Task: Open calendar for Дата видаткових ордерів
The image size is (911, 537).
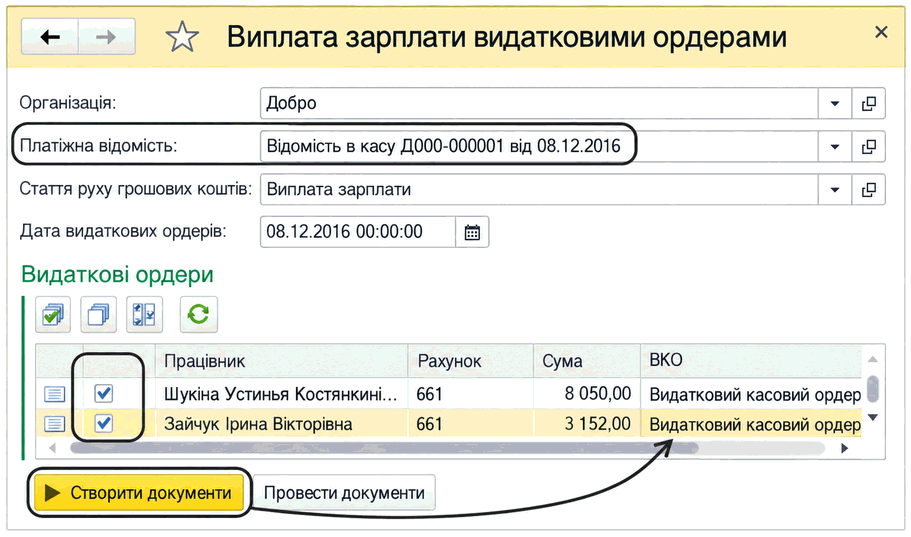Action: point(472,232)
